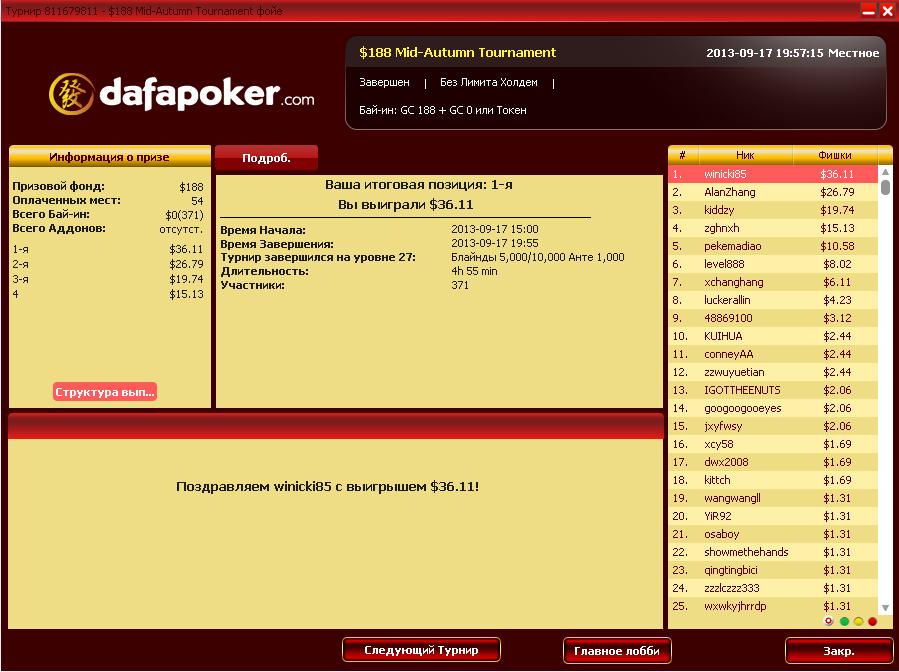This screenshot has height=672, width=899.
Task: Click the Призовой фонд: $188 value
Action: [191, 187]
